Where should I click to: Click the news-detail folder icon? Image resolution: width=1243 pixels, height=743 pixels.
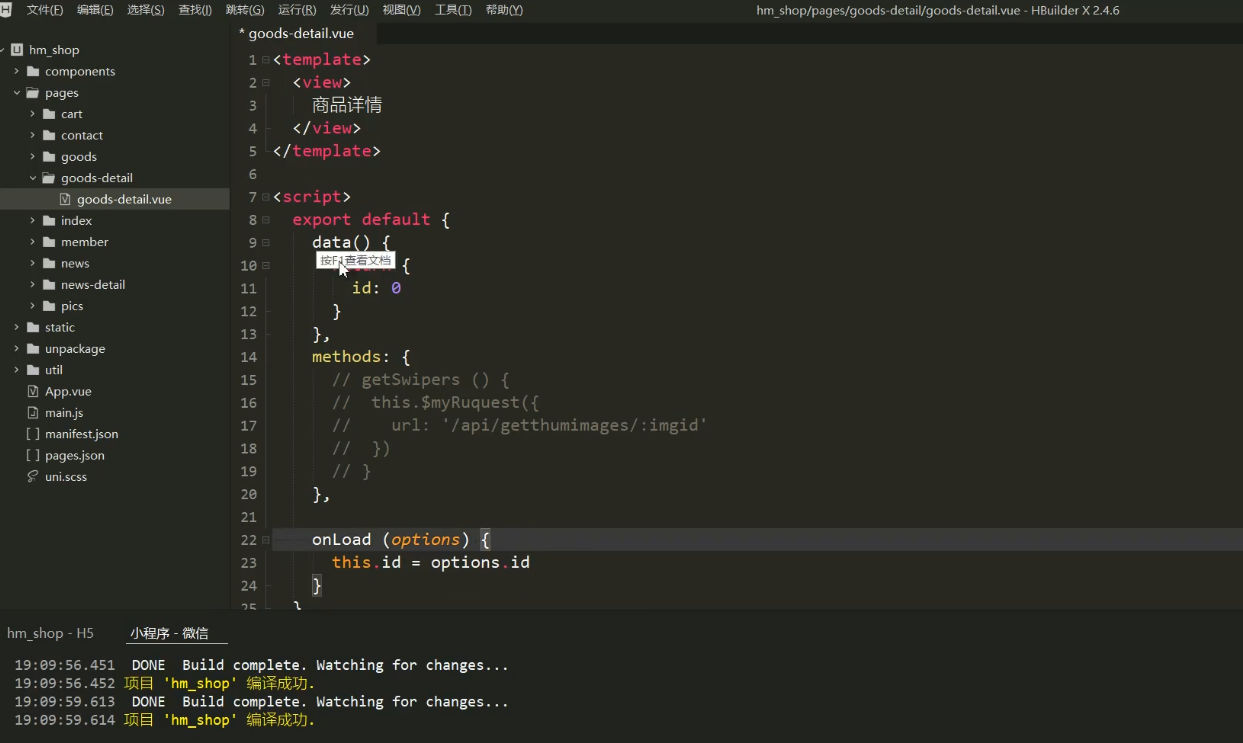point(49,285)
